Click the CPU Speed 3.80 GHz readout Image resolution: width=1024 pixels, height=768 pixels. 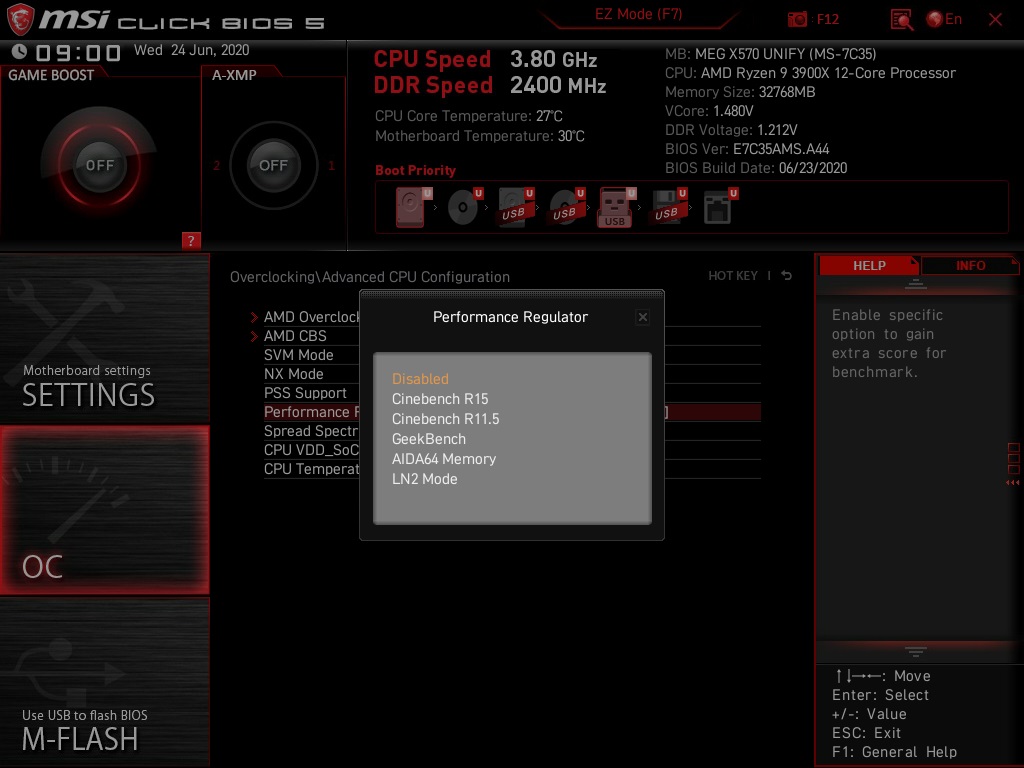pyautogui.click(x=485, y=59)
